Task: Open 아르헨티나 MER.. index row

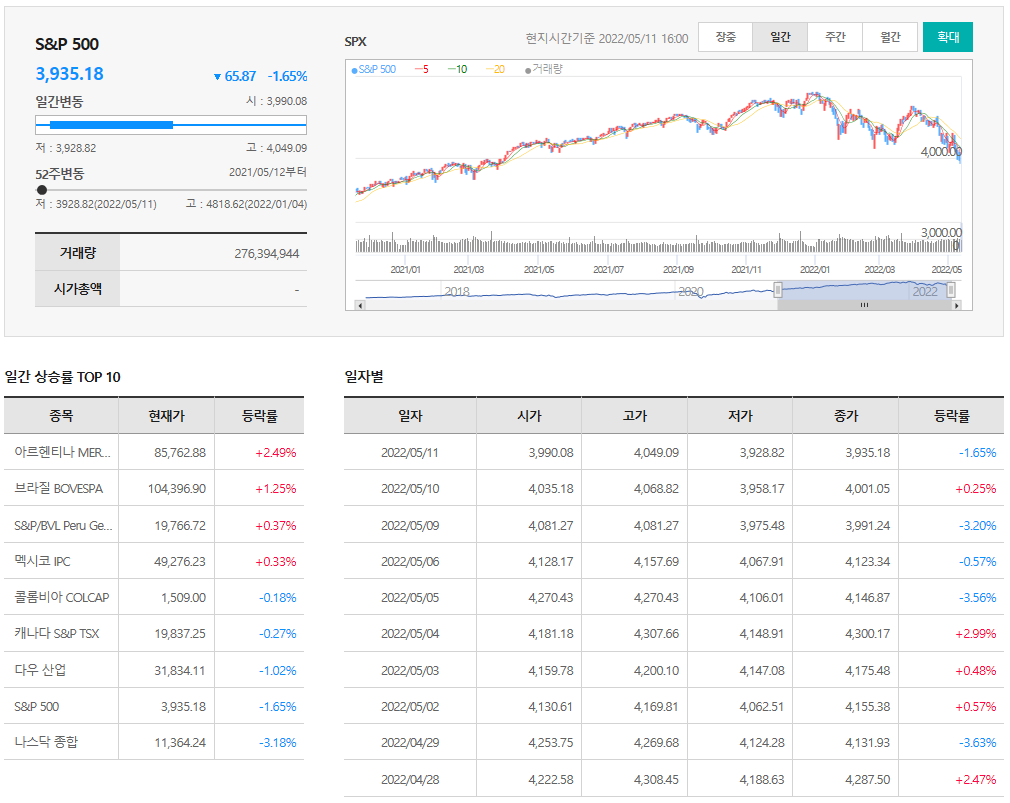Action: click(154, 452)
